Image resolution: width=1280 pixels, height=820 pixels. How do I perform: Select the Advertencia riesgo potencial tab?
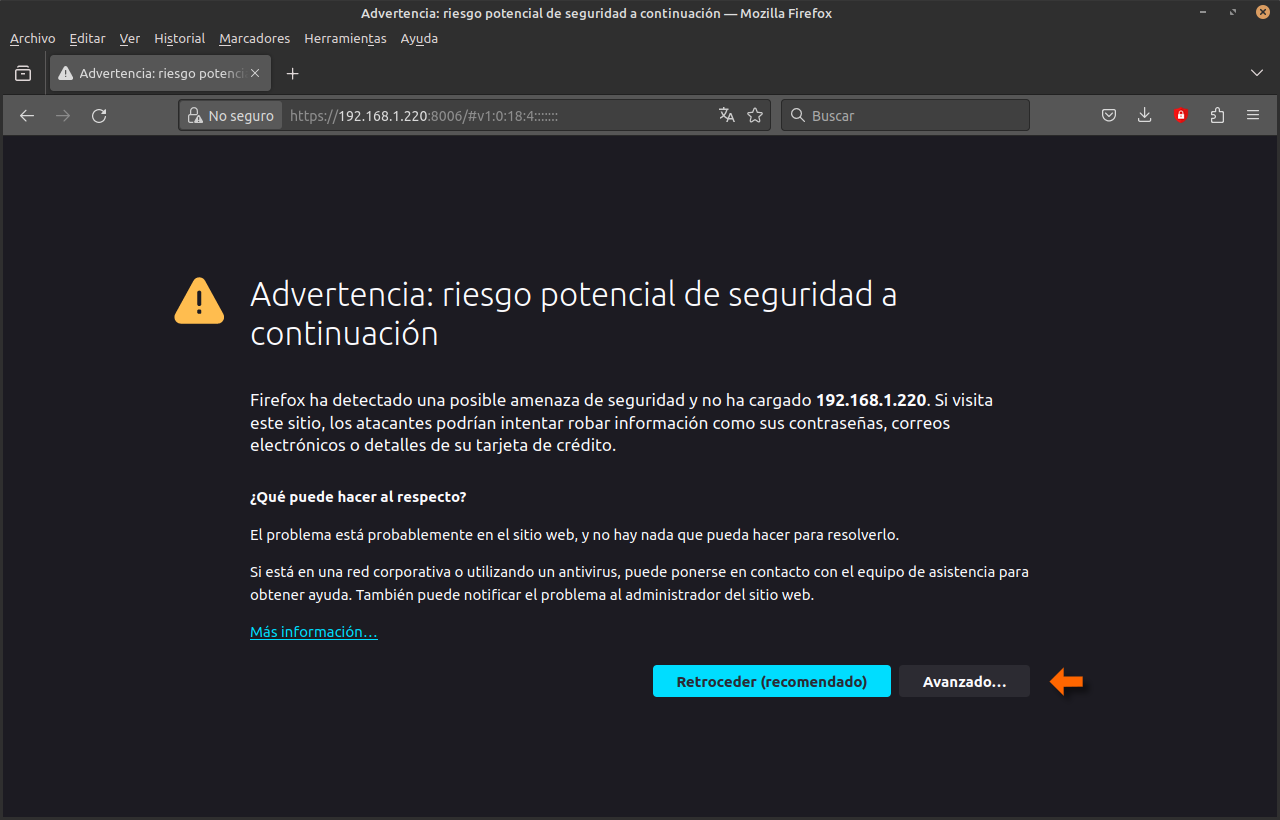click(x=160, y=74)
